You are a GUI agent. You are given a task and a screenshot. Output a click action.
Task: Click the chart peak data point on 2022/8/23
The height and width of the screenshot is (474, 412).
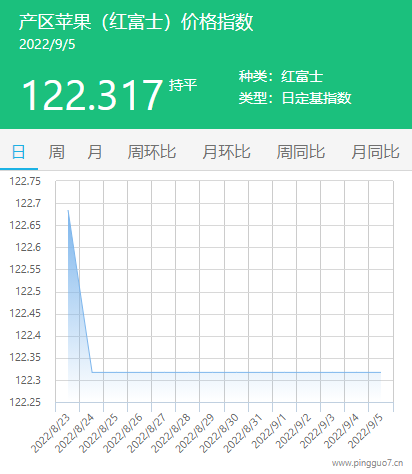click(x=68, y=210)
